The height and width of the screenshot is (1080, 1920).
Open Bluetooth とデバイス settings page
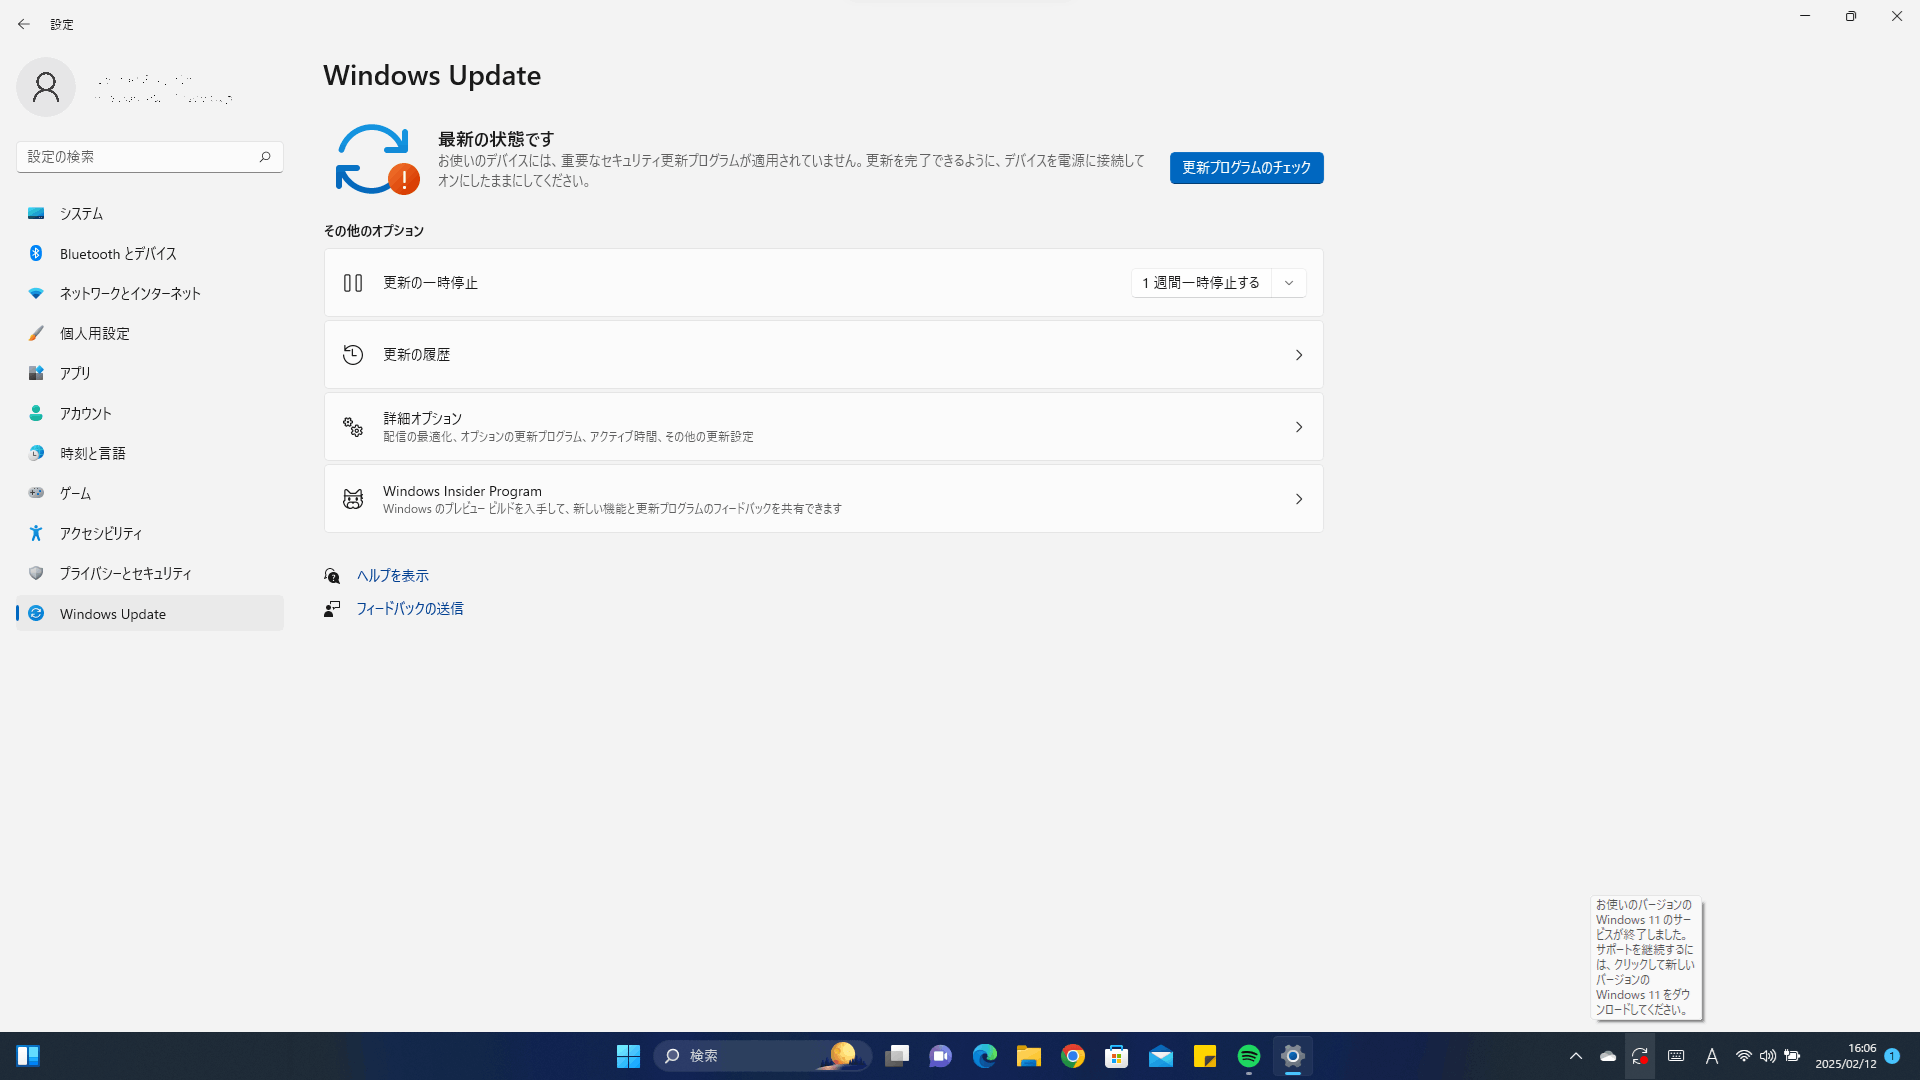click(x=118, y=254)
